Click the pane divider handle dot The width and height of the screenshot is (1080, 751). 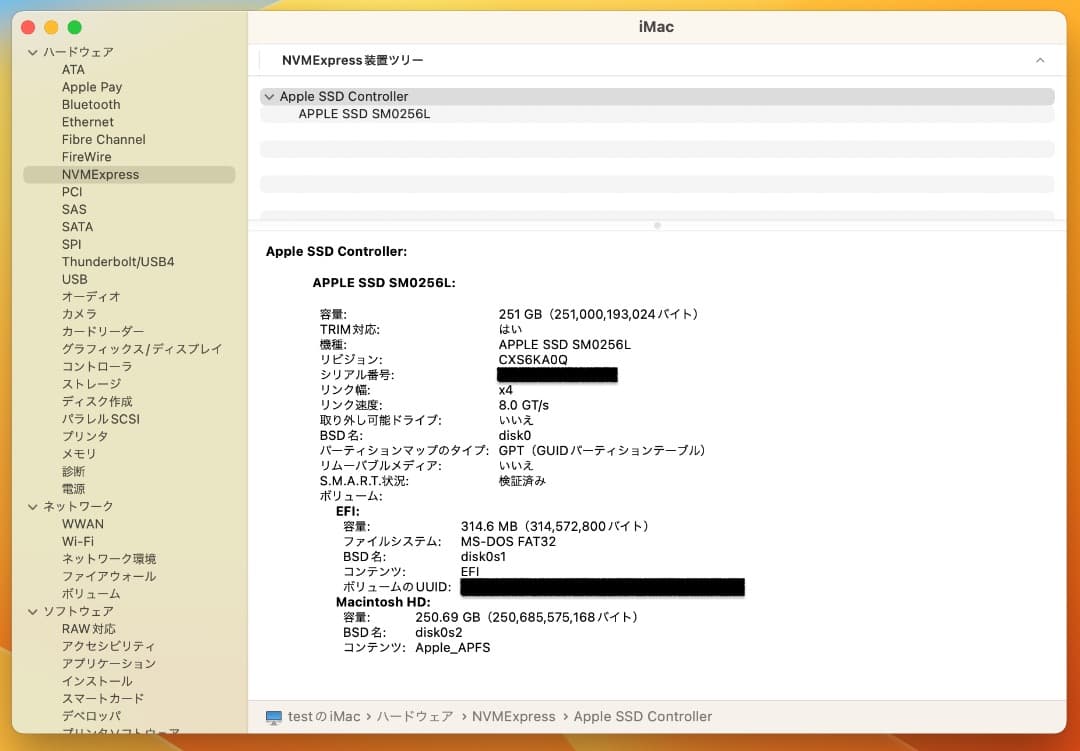click(657, 226)
